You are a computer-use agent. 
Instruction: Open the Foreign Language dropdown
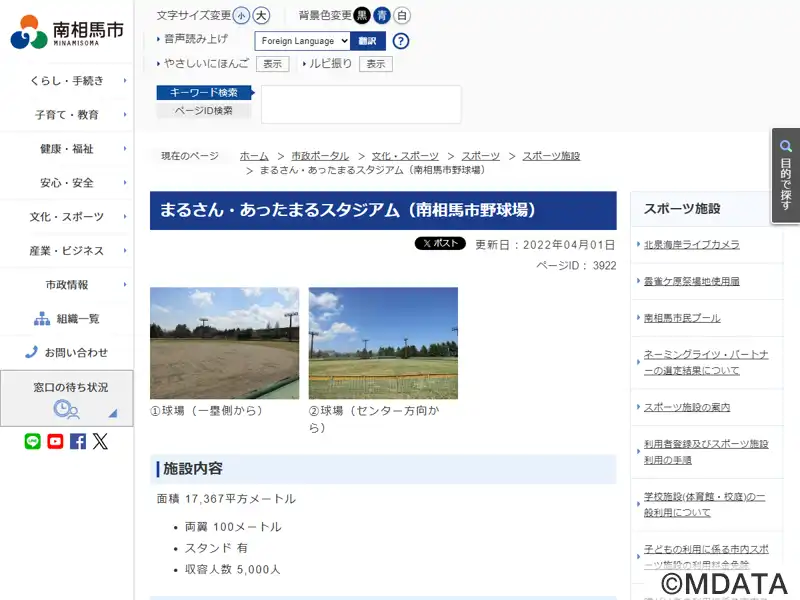click(302, 41)
